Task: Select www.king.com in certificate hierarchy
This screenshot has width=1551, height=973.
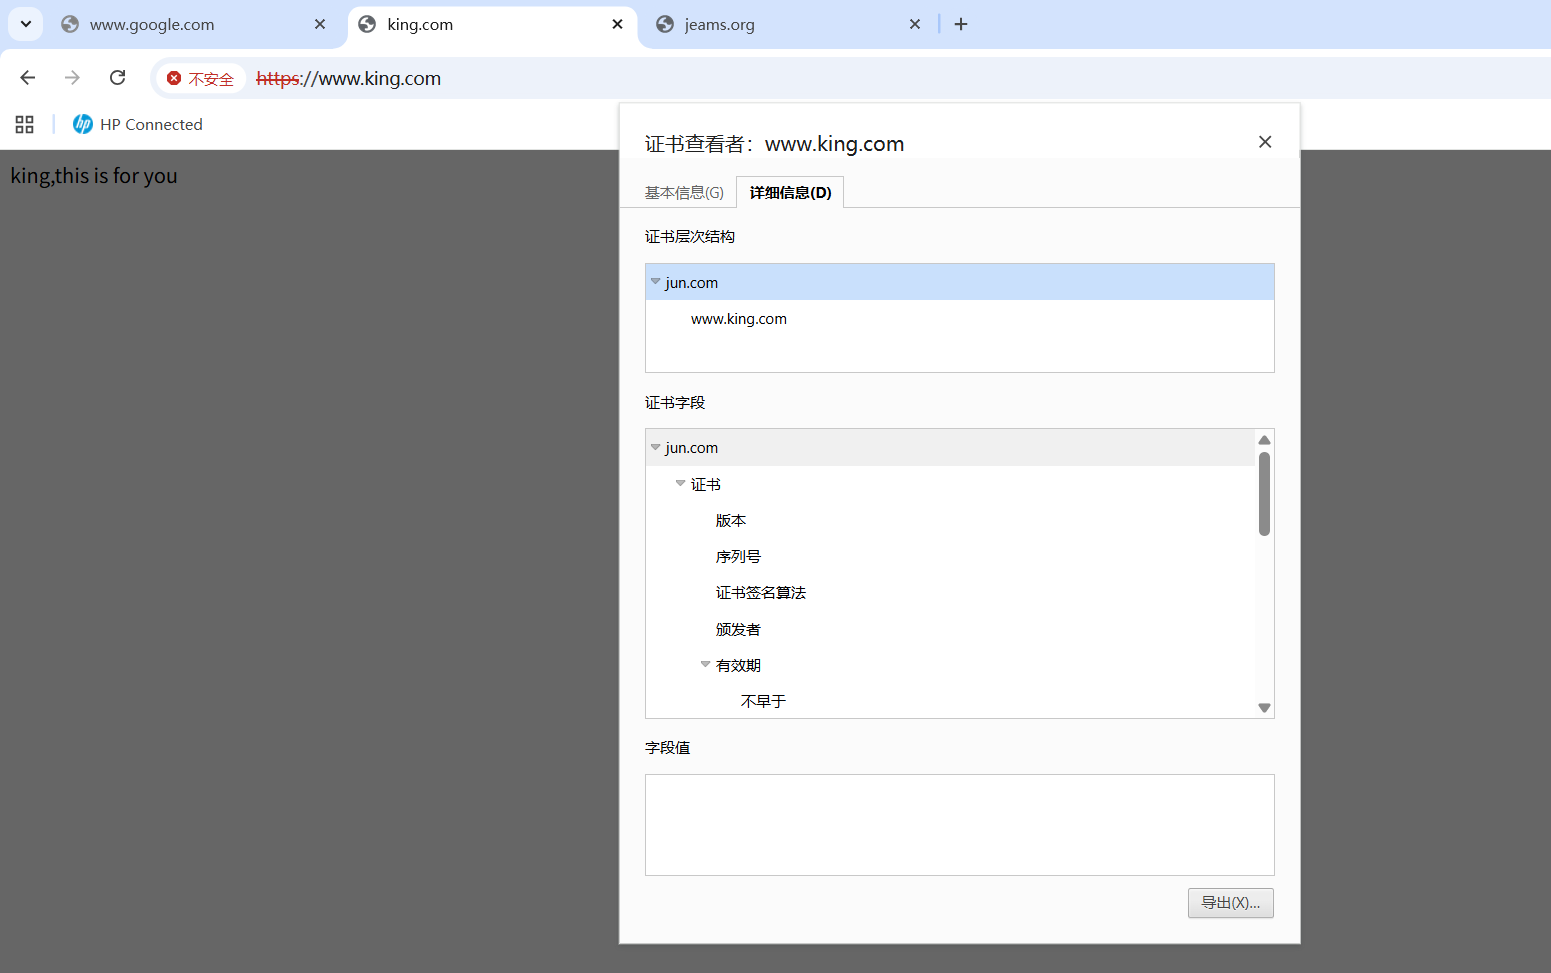Action: coord(960,318)
